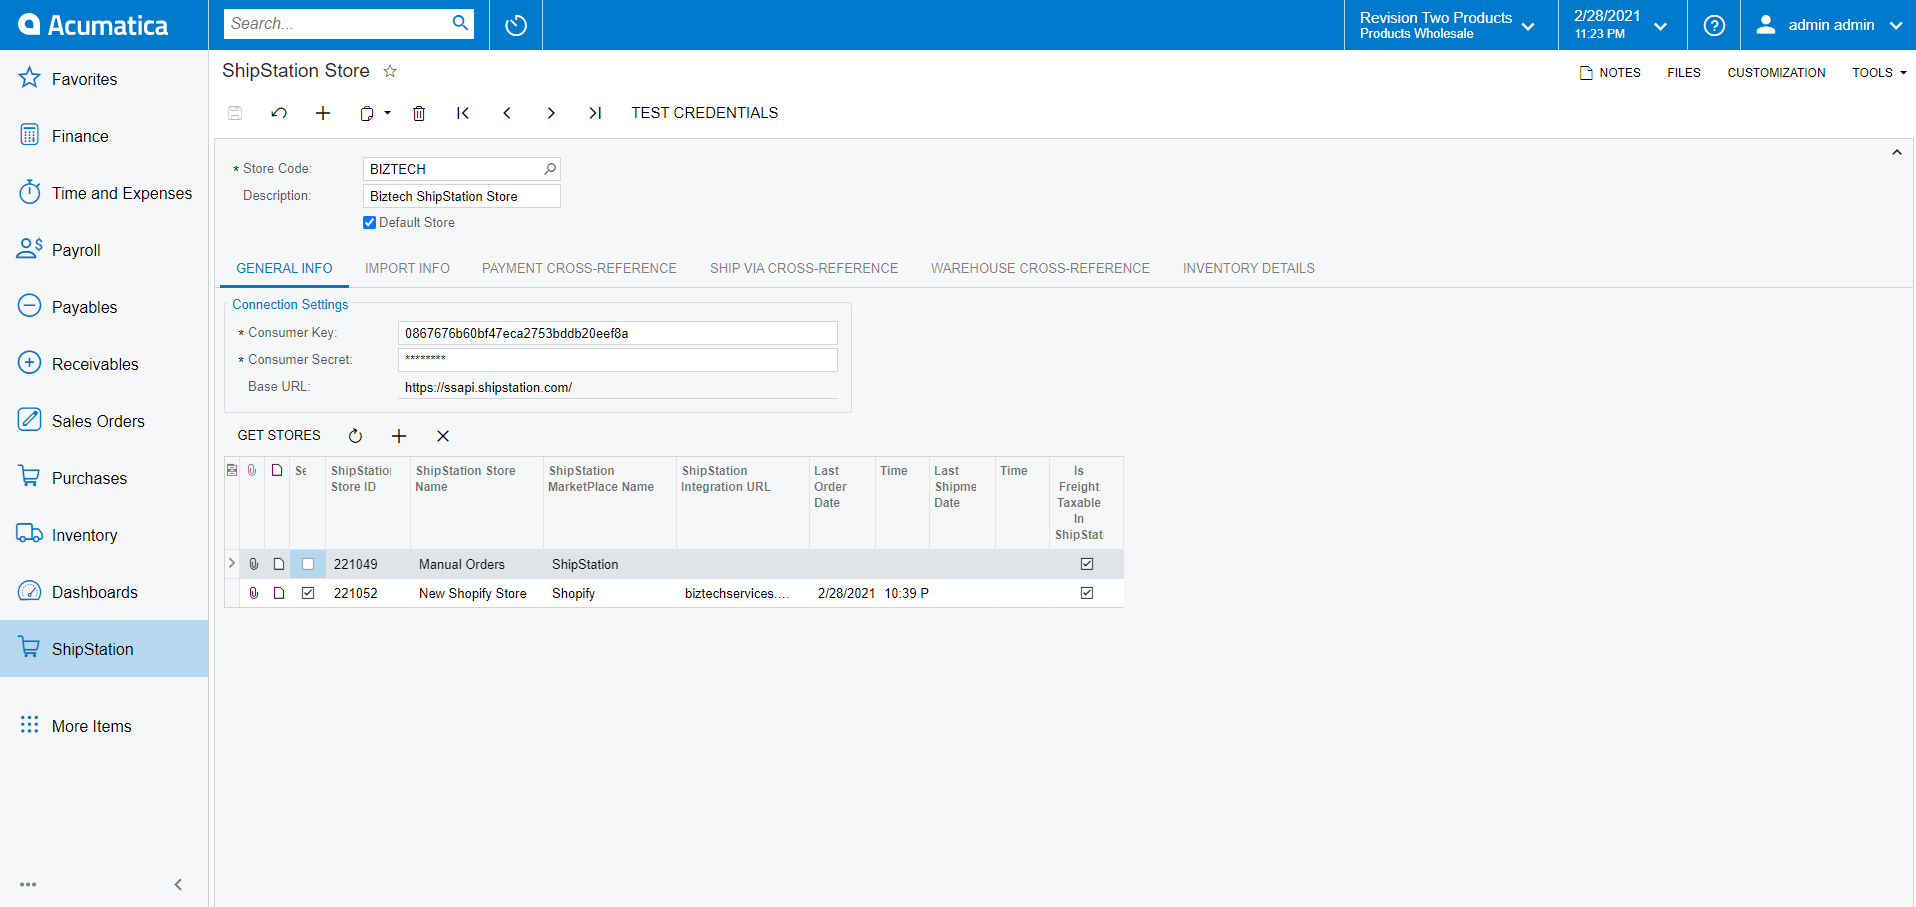
Task: Open the Sales Orders workspace
Action: click(x=104, y=421)
